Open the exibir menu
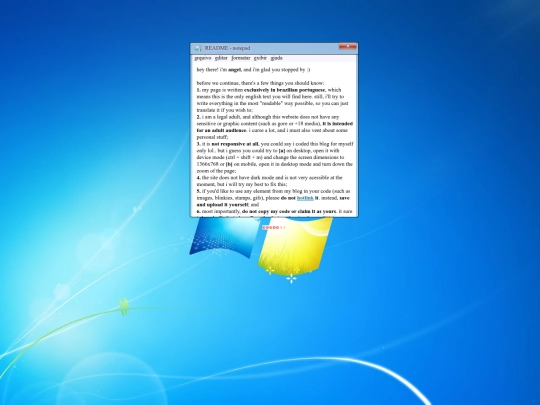The width and height of the screenshot is (540, 405). click(x=260, y=58)
